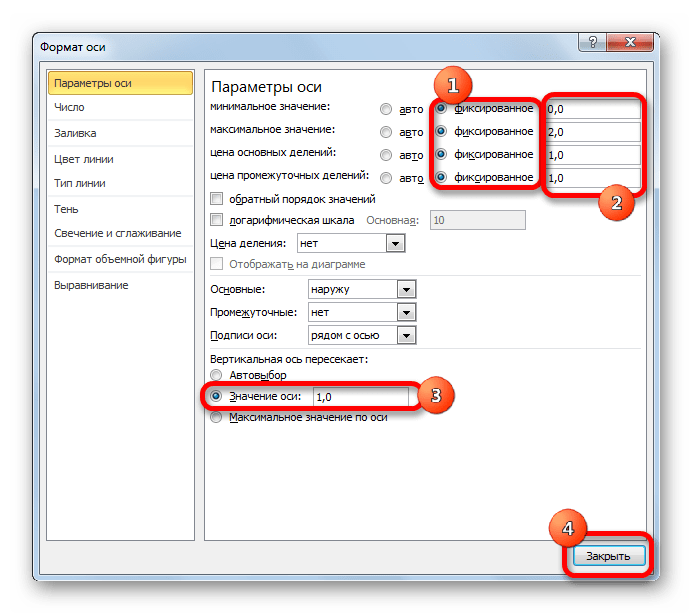The image size is (693, 614).
Task: Select фиксированное for цена промежуточных делений
Action: pos(441,177)
